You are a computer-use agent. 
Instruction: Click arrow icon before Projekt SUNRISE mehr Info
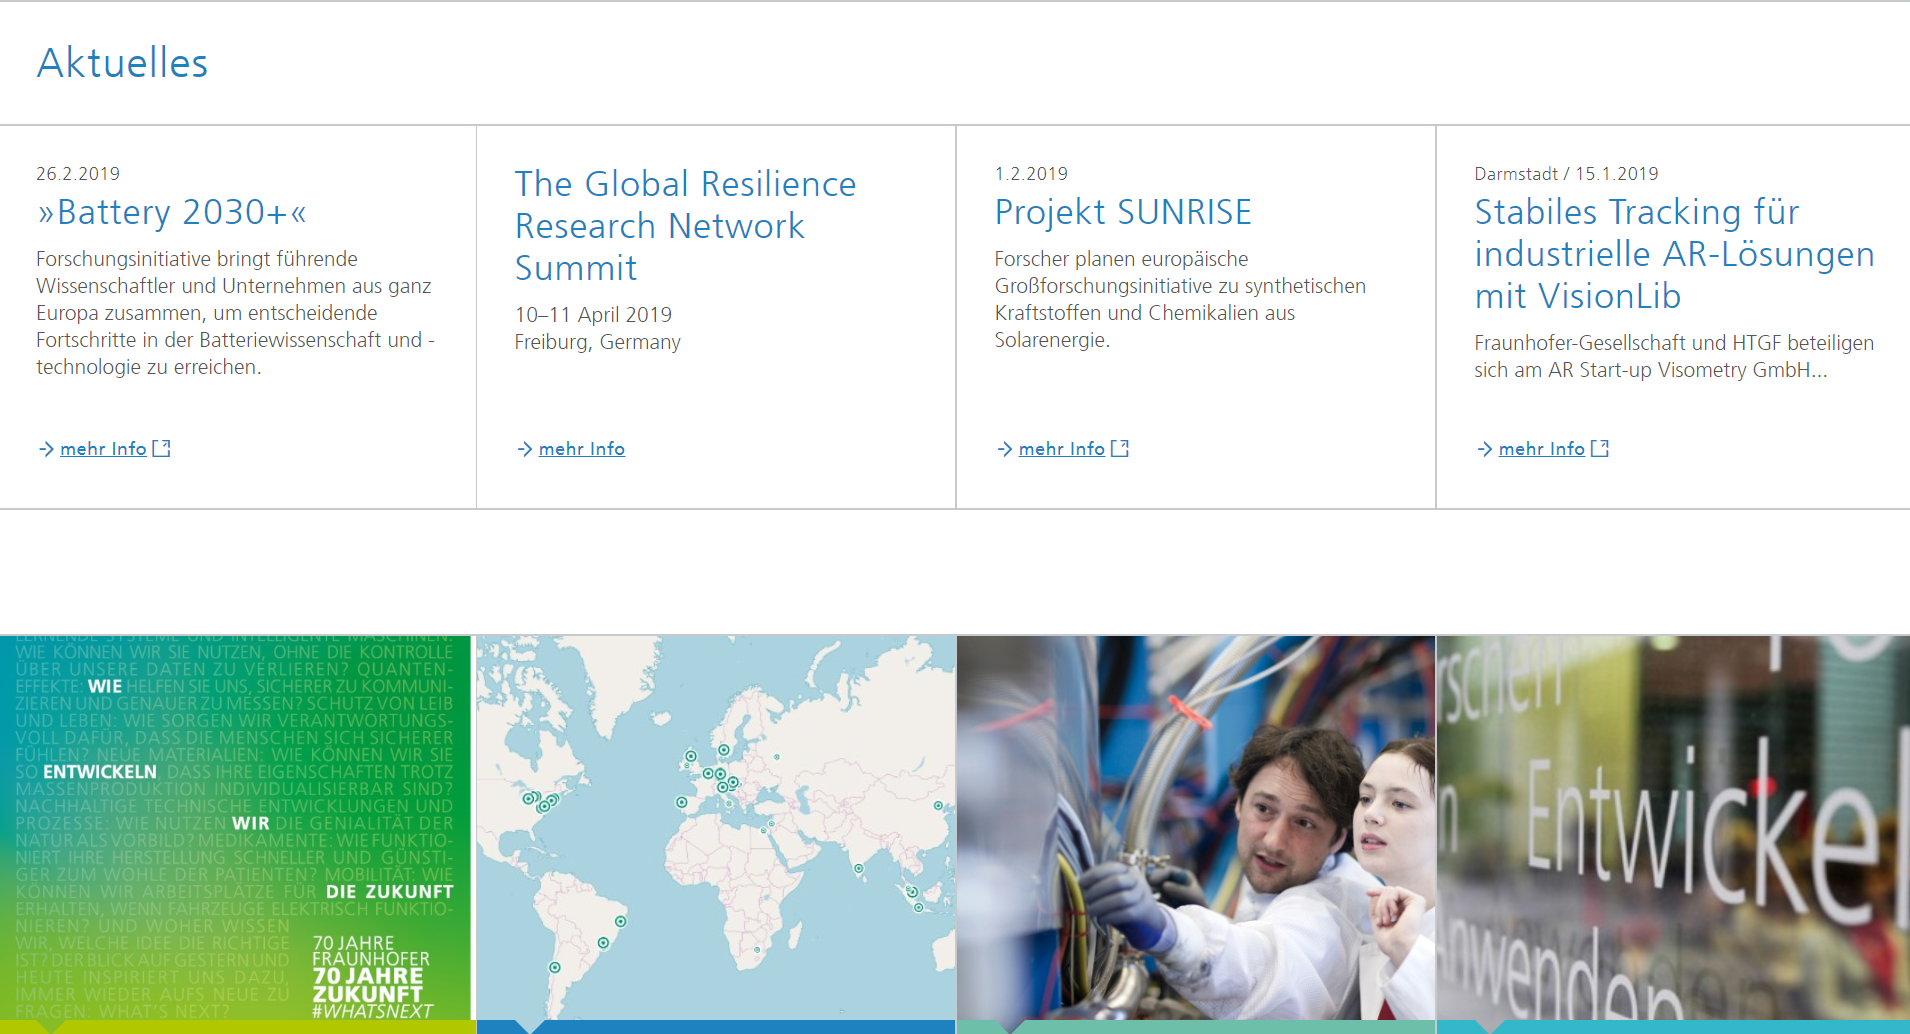(1005, 449)
